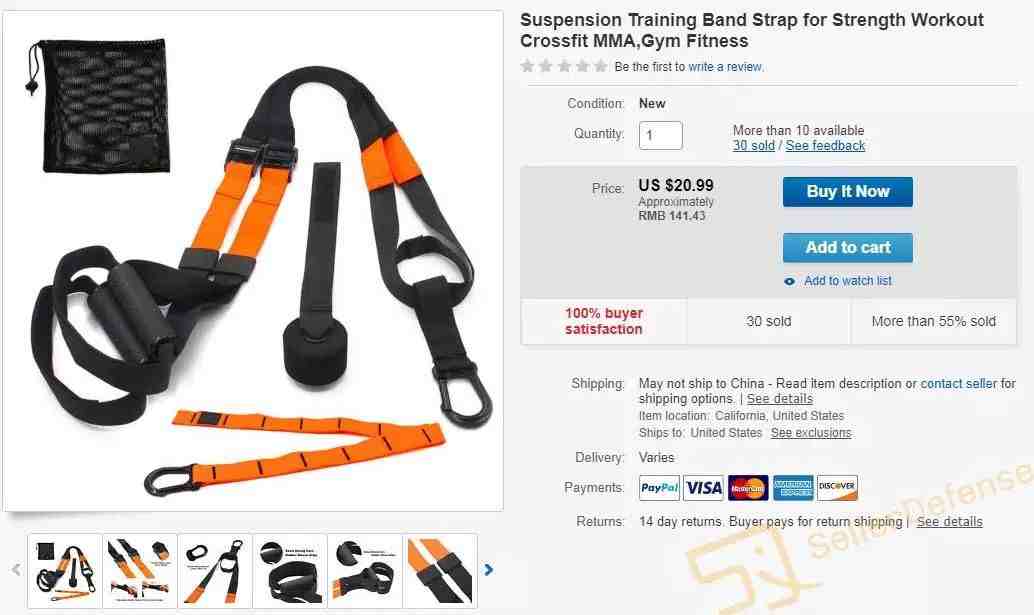The height and width of the screenshot is (615, 1034).
Task: Open the See exclusions link
Action: pyautogui.click(x=811, y=433)
